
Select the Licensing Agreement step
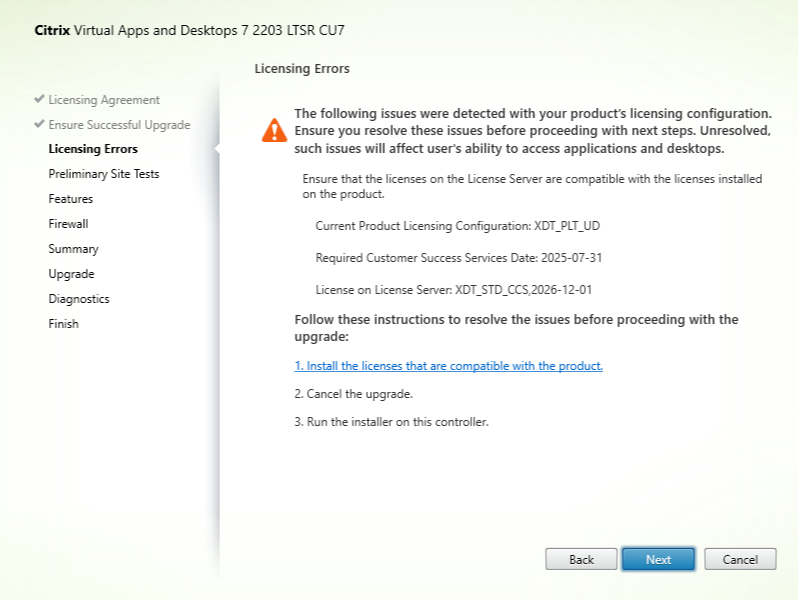[x=103, y=100]
